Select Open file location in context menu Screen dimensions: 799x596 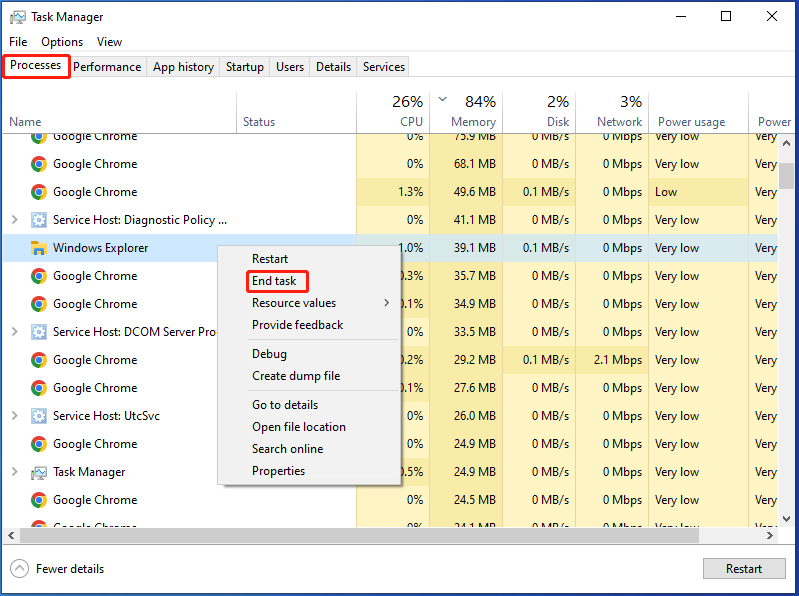[x=299, y=427]
